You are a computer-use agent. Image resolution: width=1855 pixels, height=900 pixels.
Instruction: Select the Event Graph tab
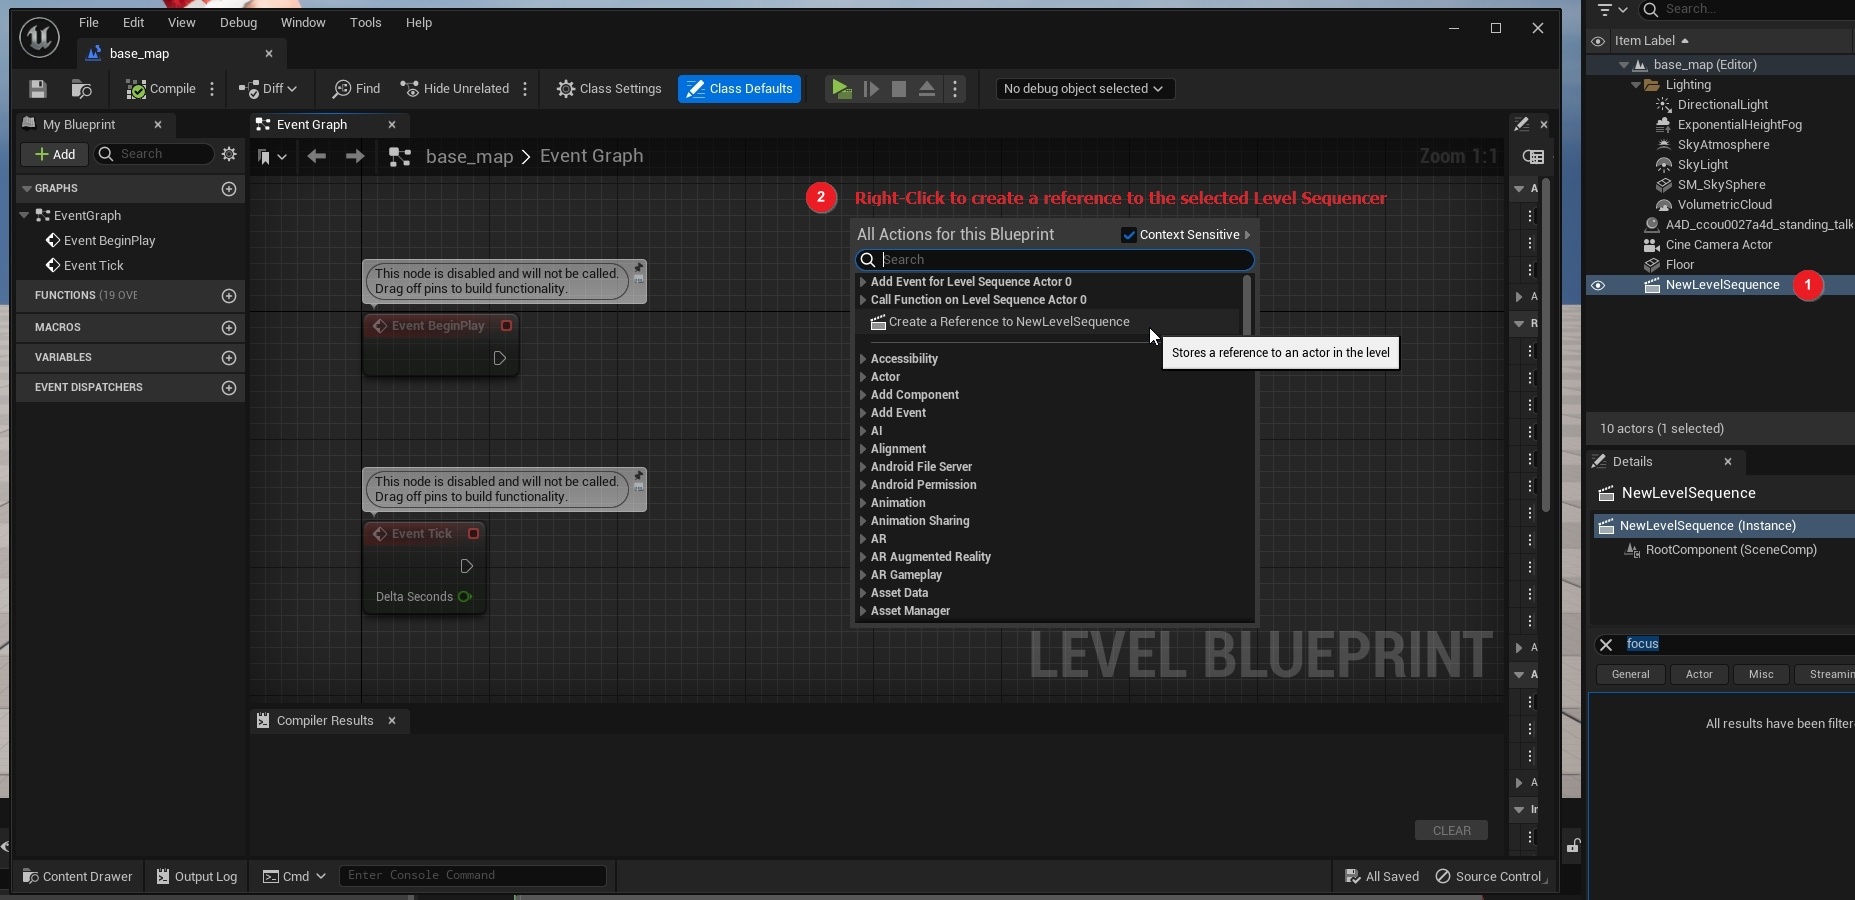point(312,125)
